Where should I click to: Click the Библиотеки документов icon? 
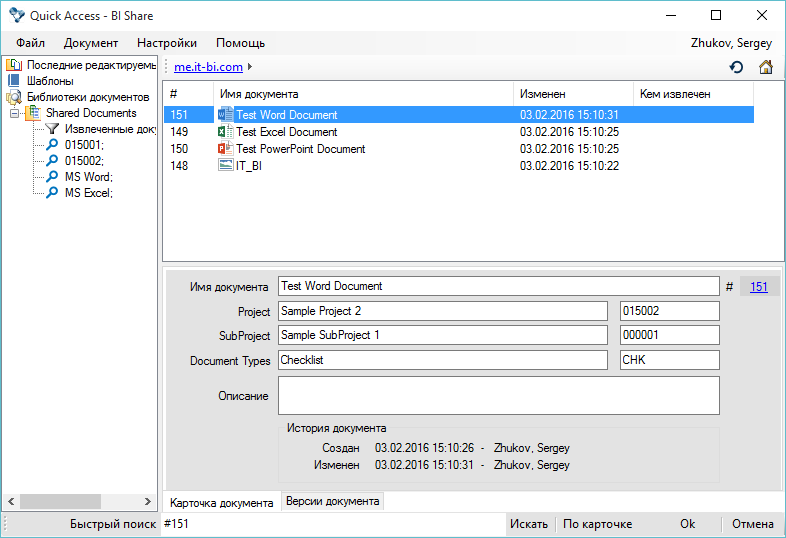(x=14, y=97)
